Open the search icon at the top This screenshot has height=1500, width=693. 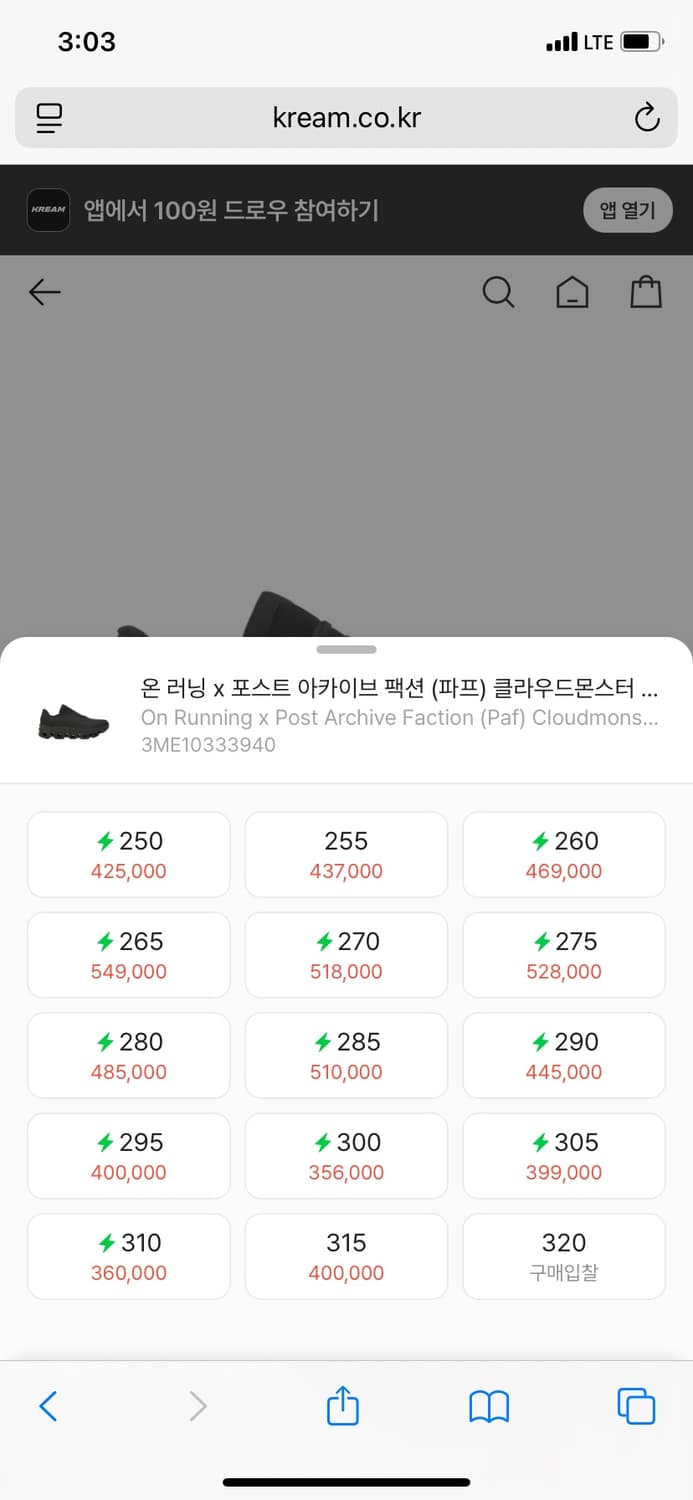click(498, 292)
